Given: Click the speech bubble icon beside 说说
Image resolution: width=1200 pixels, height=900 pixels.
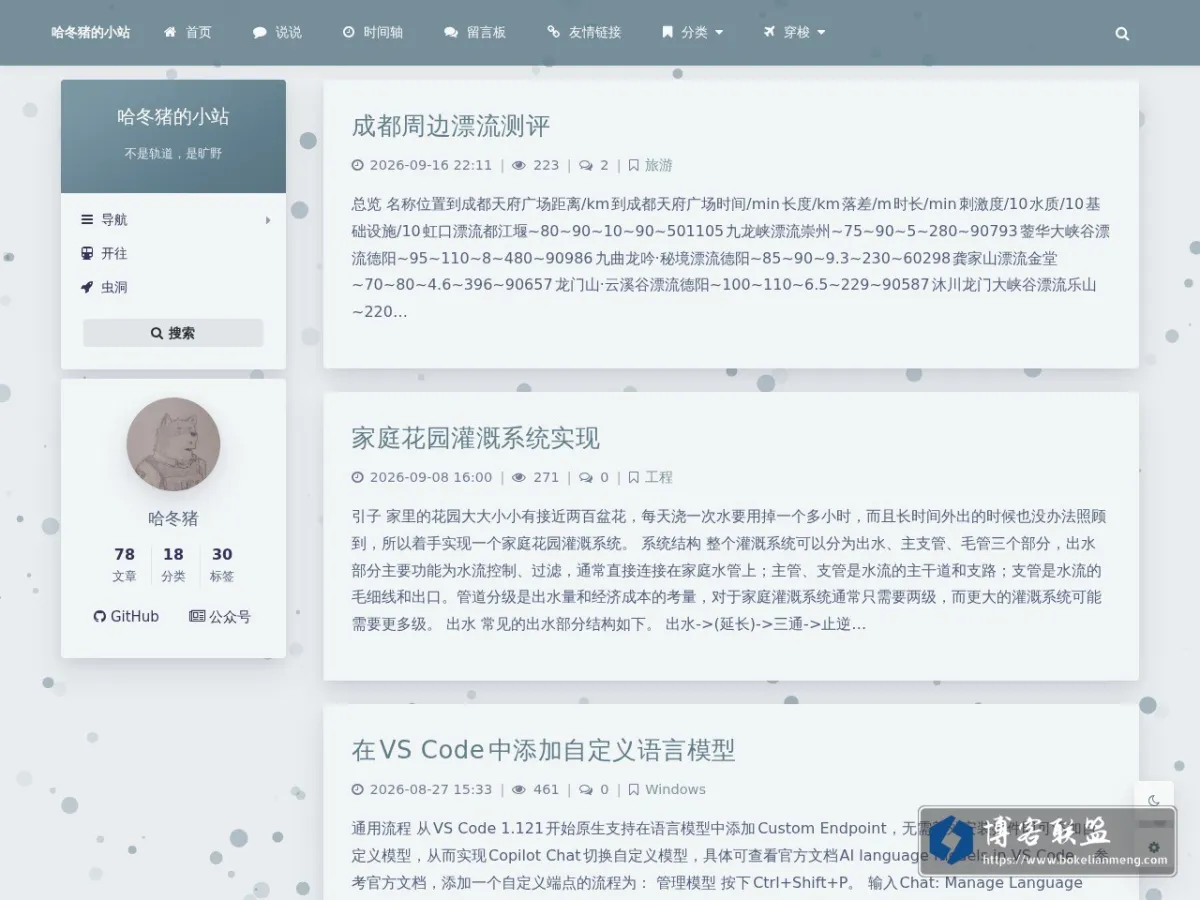Looking at the screenshot, I should (260, 32).
